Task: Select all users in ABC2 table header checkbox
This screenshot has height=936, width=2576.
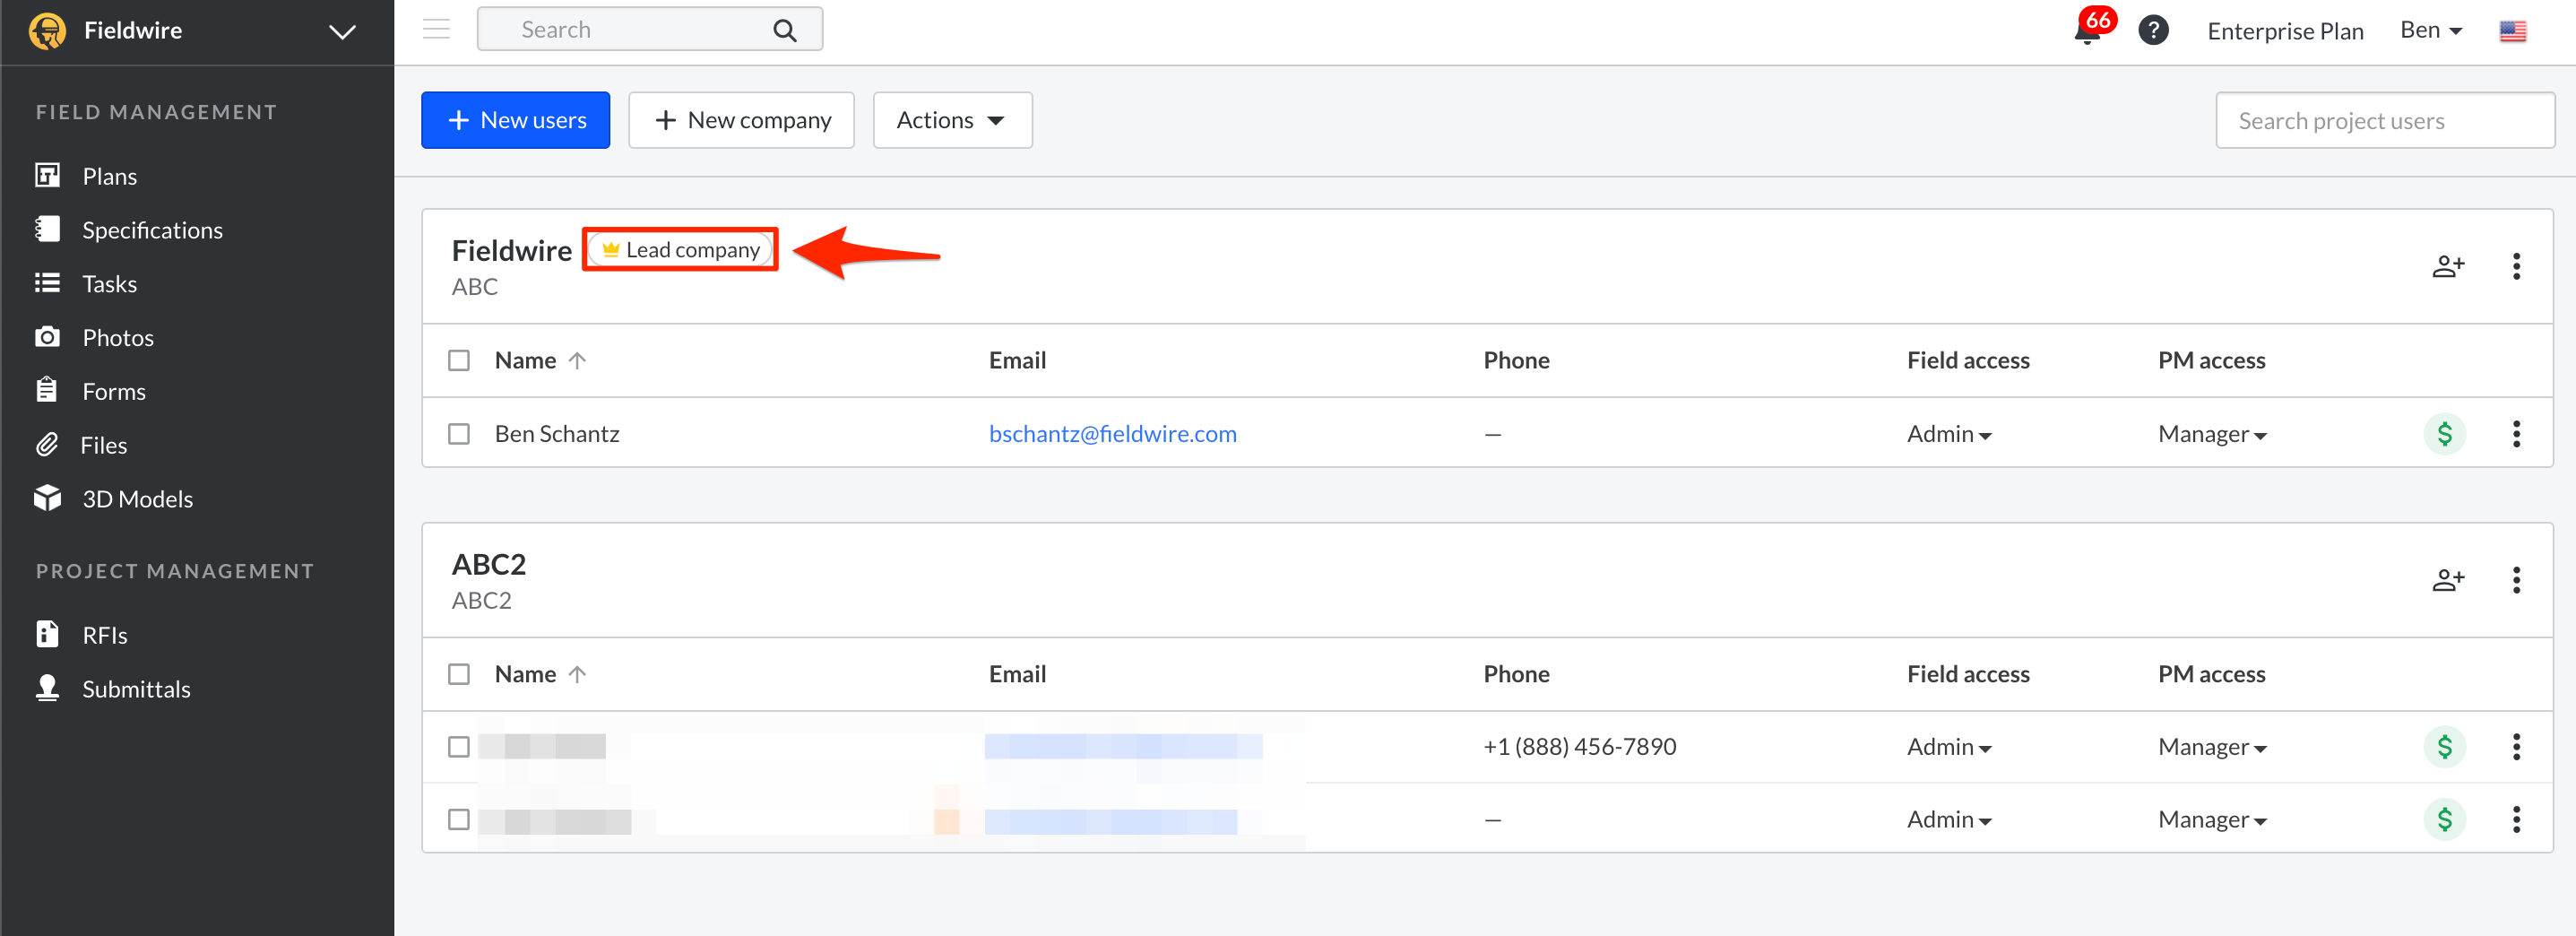Action: click(x=459, y=674)
